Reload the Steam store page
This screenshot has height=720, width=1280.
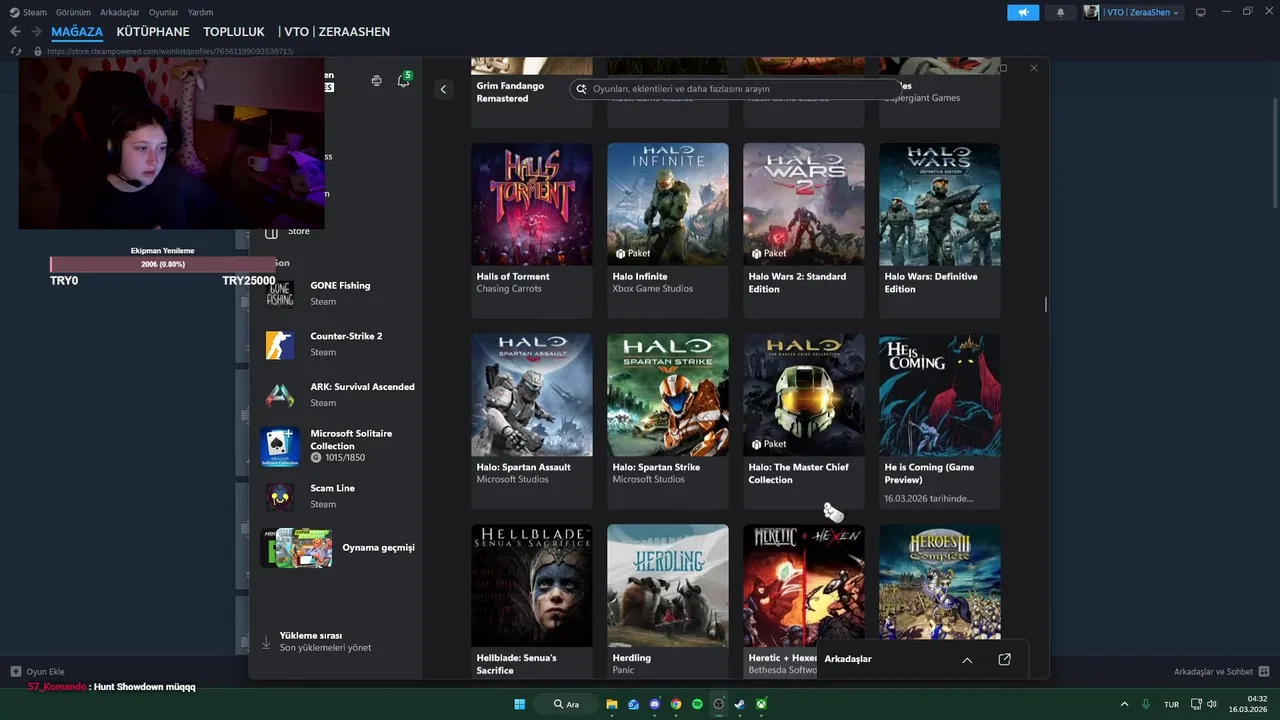pos(15,51)
